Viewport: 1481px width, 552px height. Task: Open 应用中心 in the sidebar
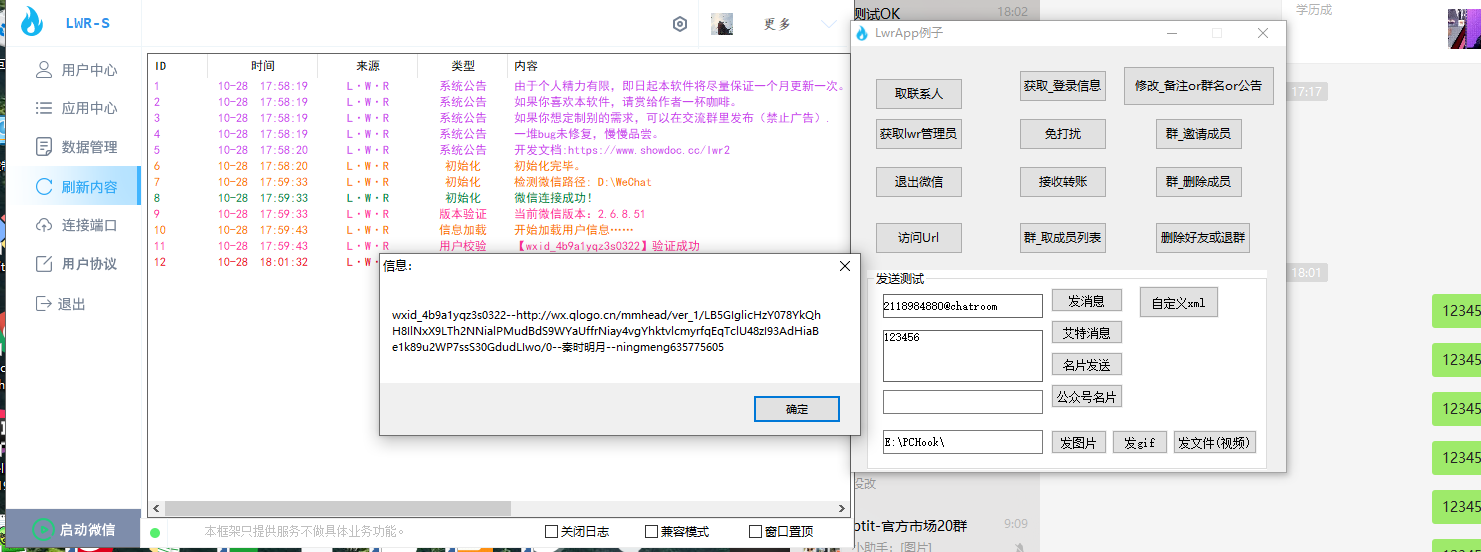point(76,108)
